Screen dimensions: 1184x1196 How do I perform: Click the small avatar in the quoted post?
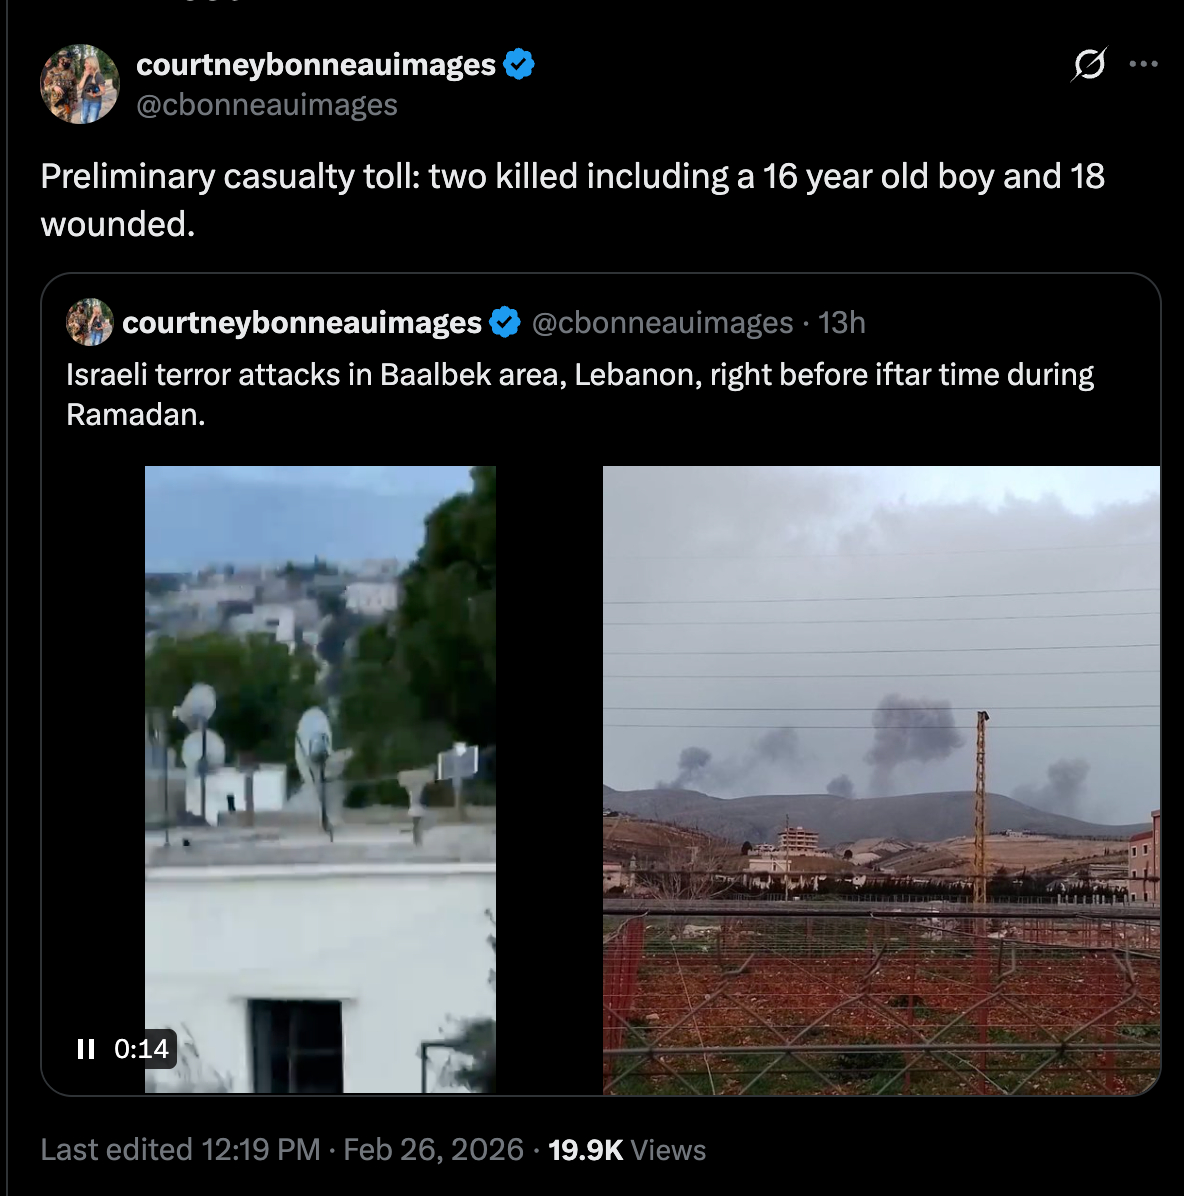click(x=90, y=322)
